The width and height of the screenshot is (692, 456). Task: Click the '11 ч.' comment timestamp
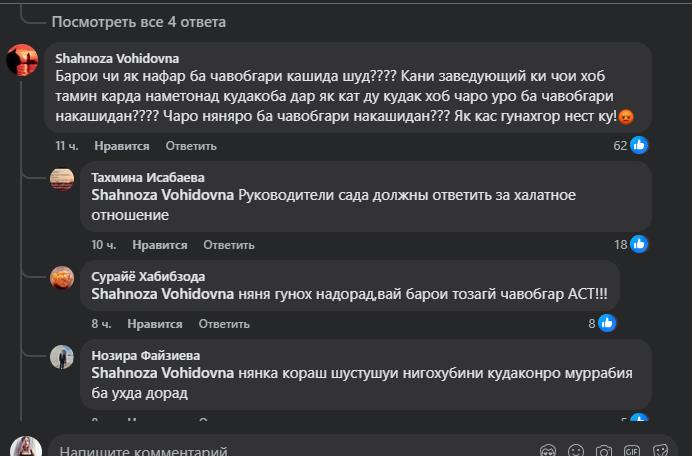pos(68,145)
